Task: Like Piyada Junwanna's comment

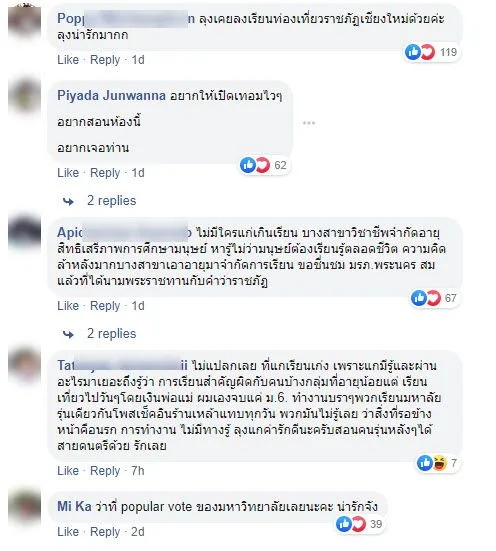Action: click(68, 173)
